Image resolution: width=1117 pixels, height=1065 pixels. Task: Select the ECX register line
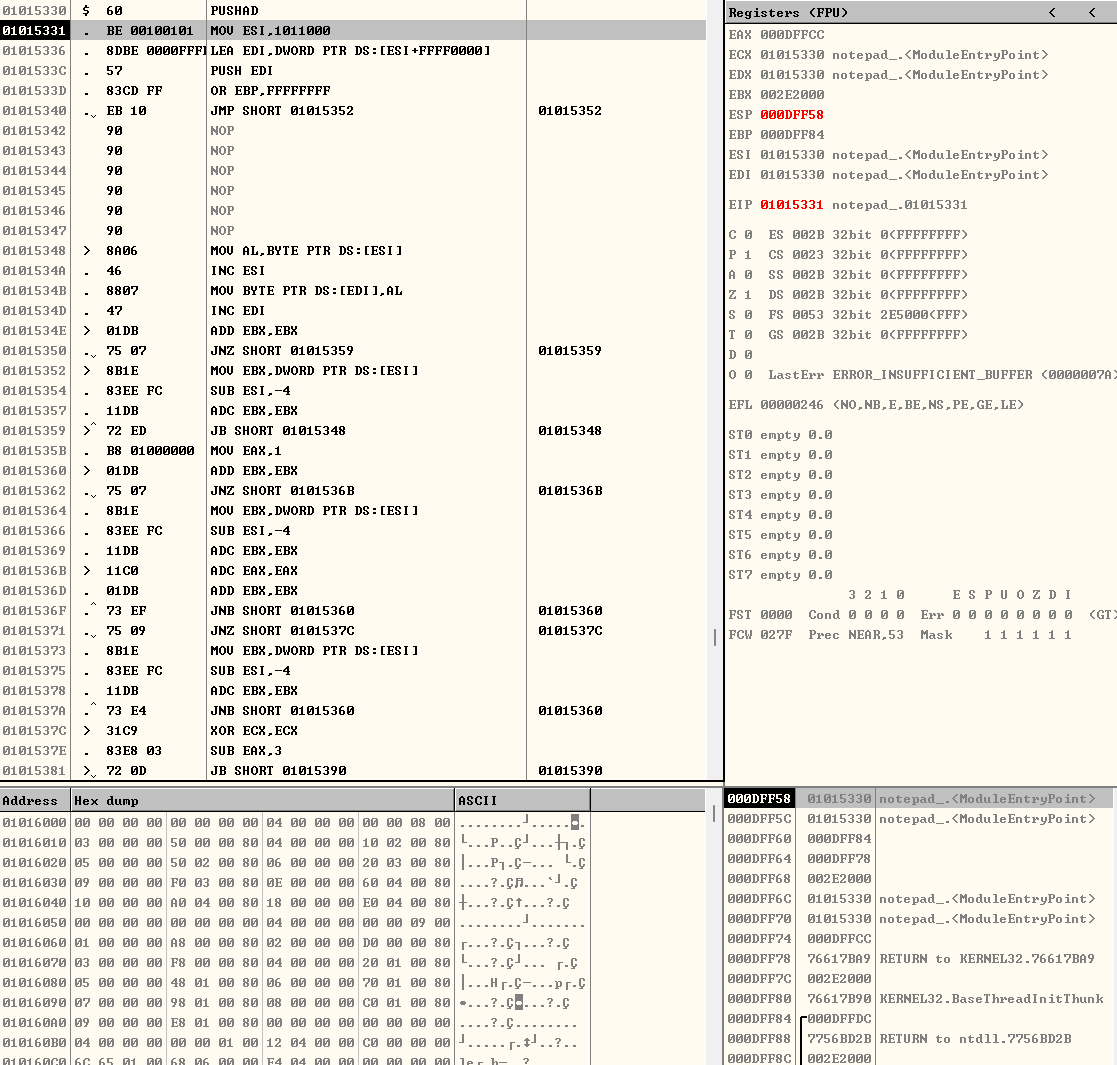point(888,54)
